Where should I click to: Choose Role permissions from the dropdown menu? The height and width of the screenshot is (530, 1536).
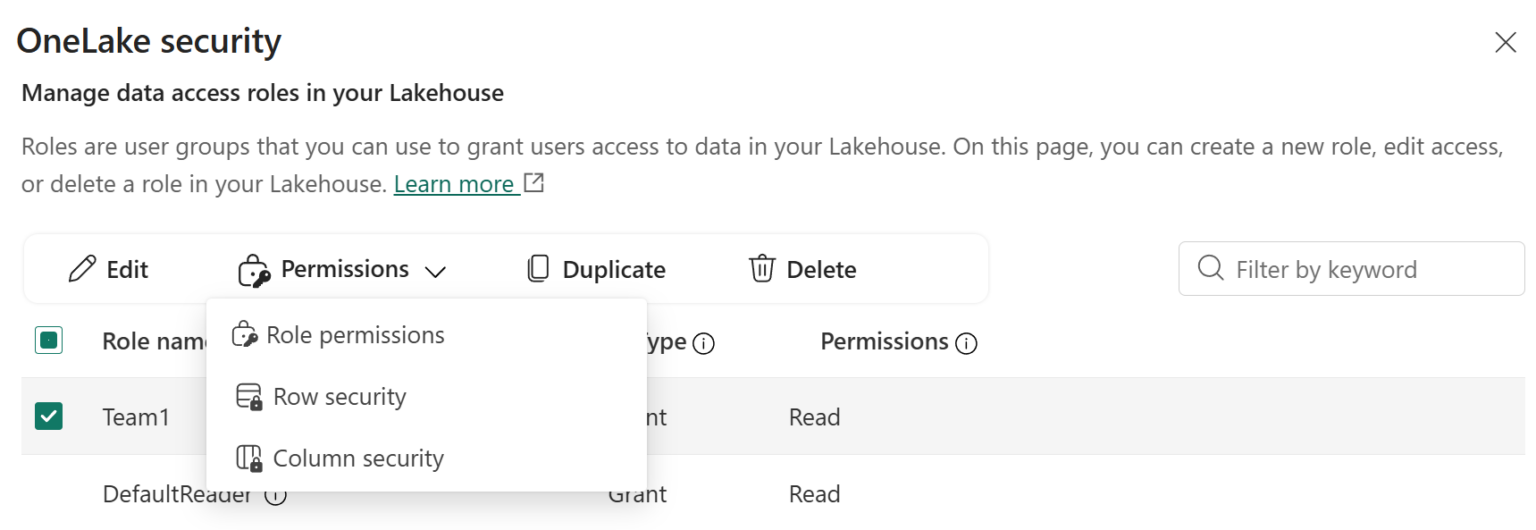[x=427, y=335]
